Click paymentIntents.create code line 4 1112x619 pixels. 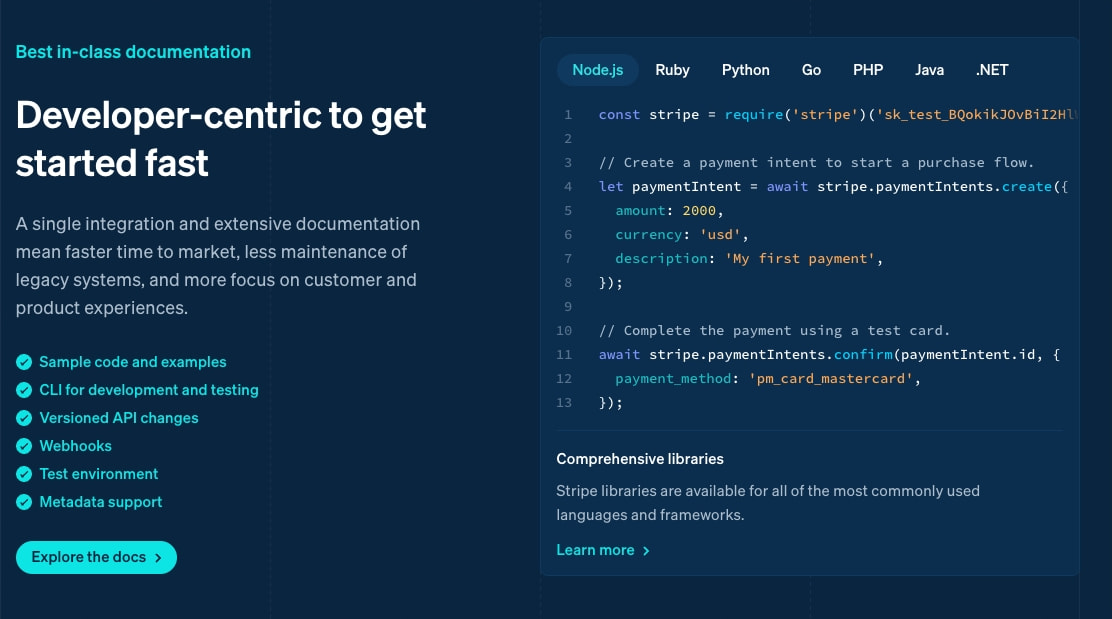(x=833, y=186)
